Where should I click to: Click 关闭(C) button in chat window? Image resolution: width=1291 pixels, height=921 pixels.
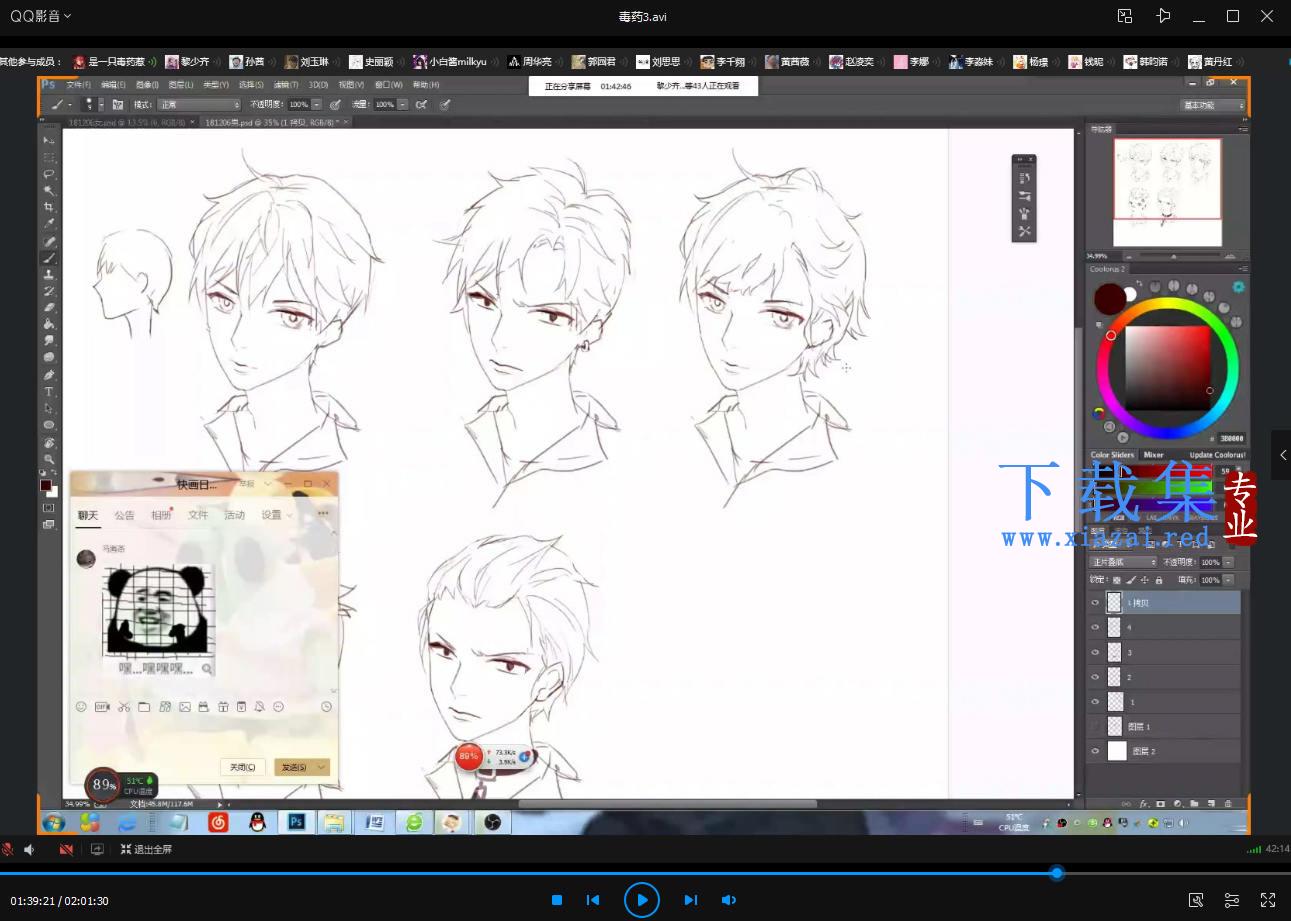tap(242, 767)
